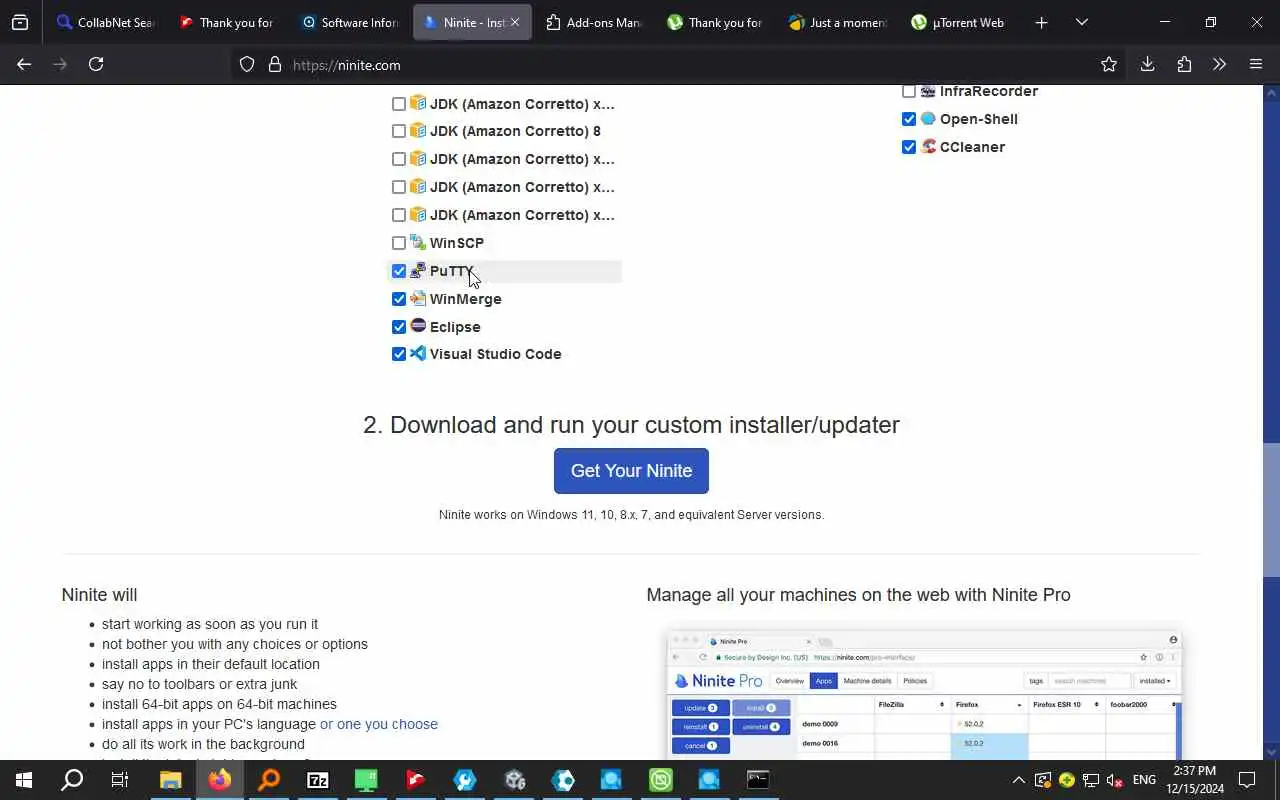
Task: Click the Visual Studio Code logo icon
Action: point(418,353)
